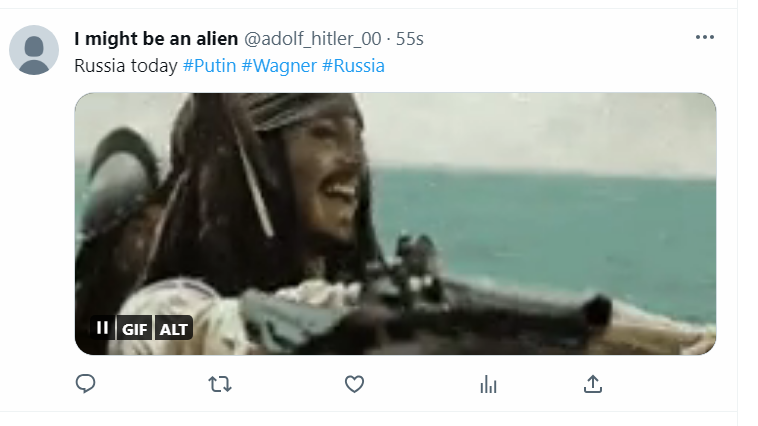The height and width of the screenshot is (426, 758).
Task: Pause the GIF playback
Action: (x=102, y=328)
